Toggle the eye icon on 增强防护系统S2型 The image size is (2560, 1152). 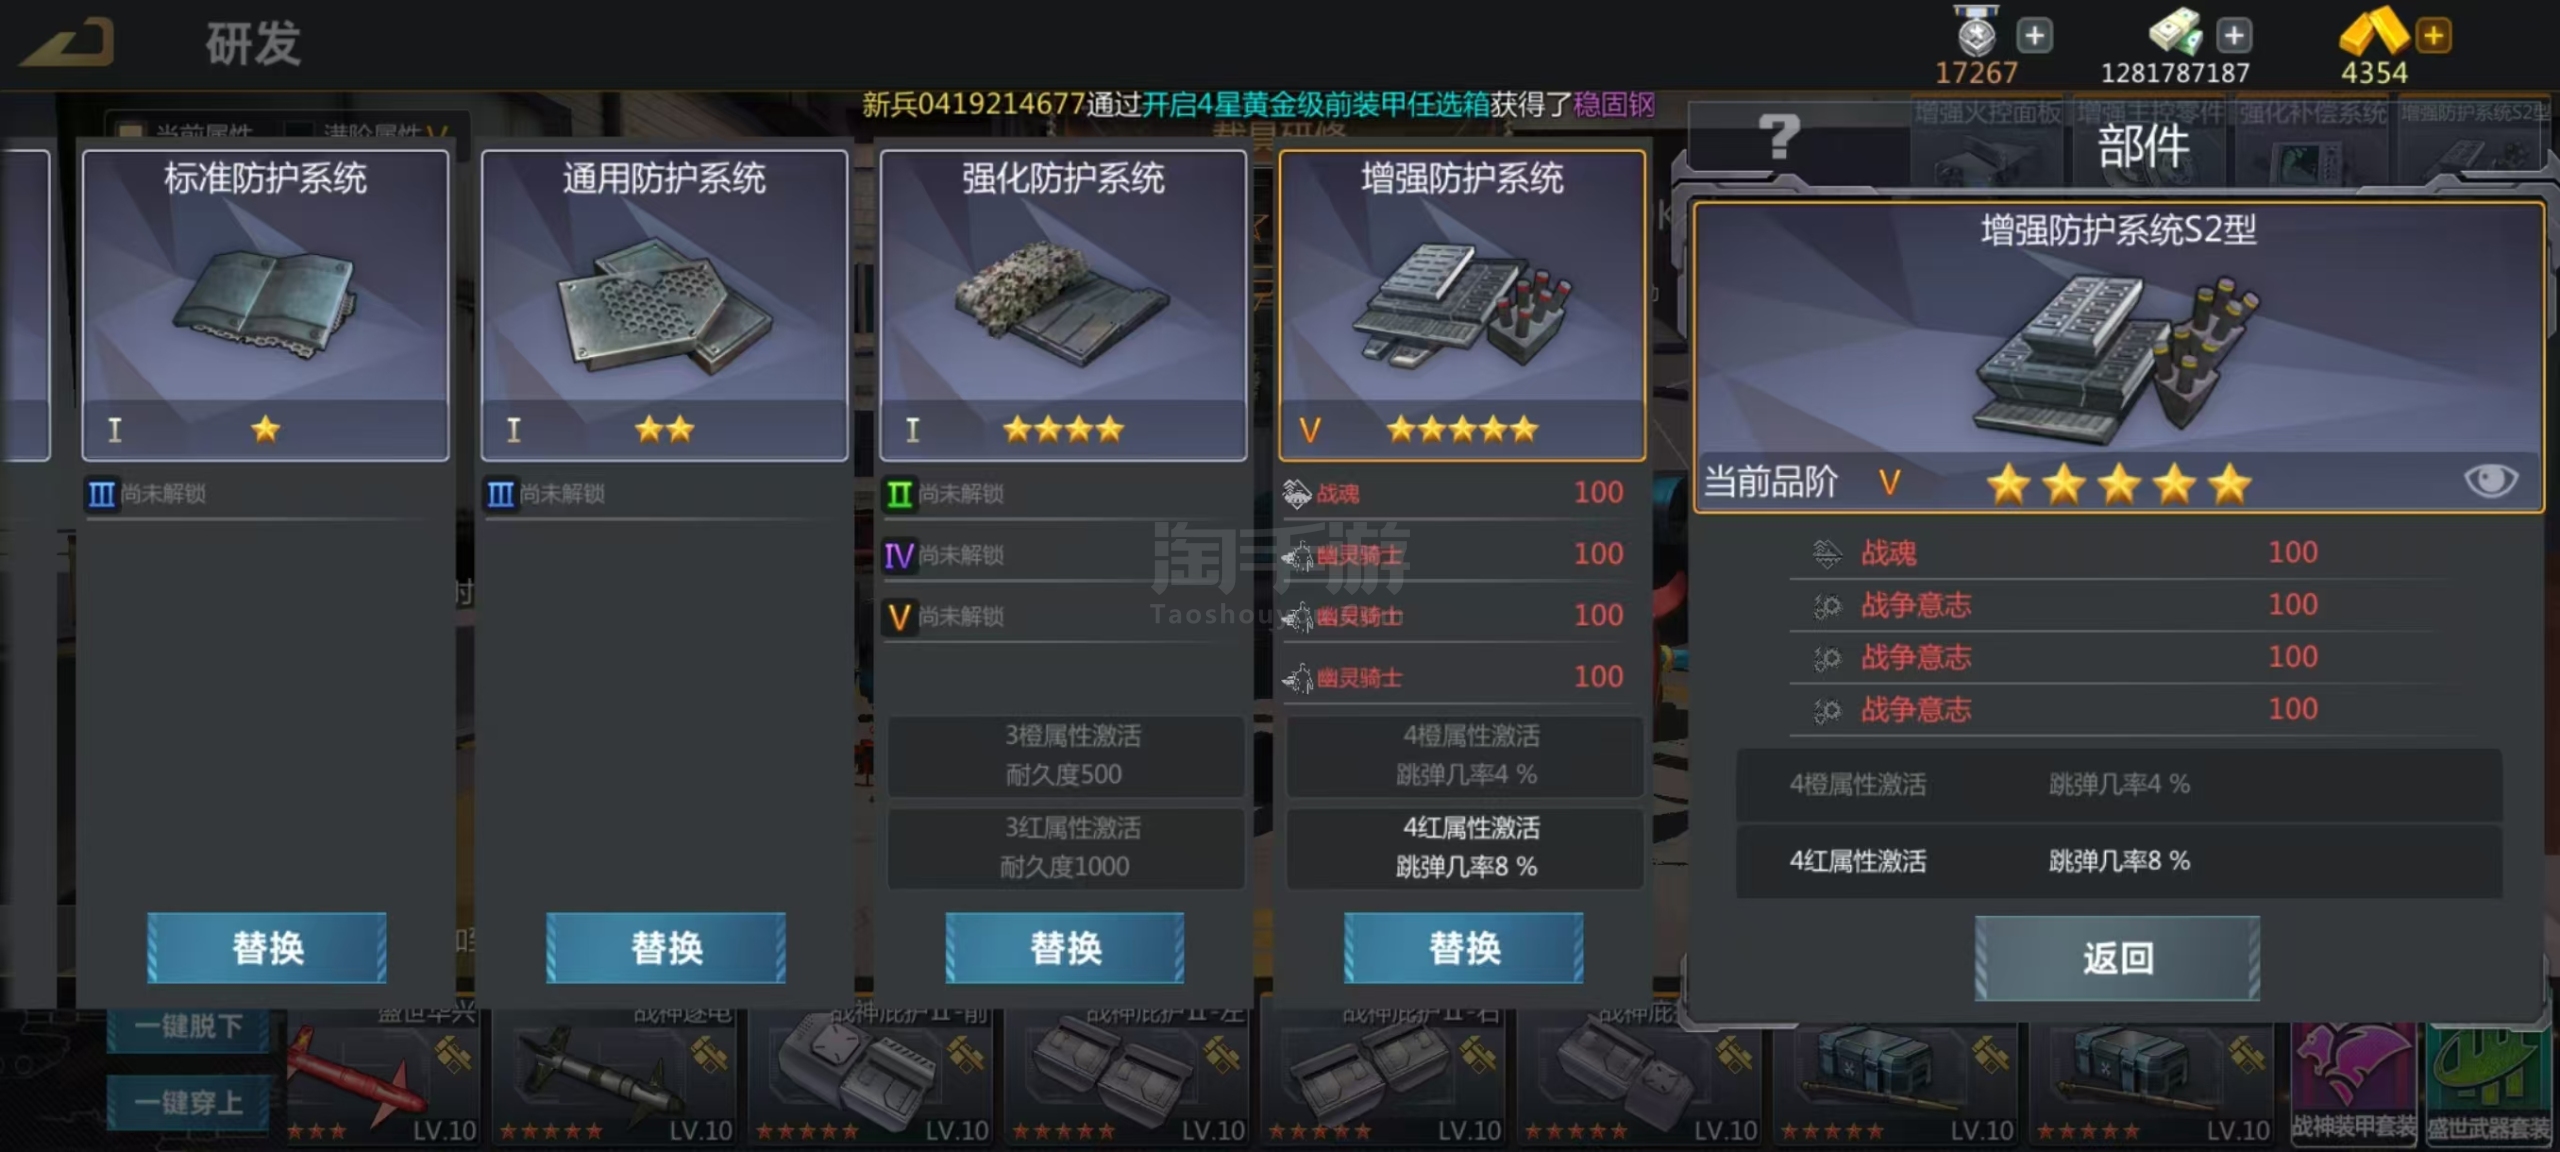point(2490,481)
